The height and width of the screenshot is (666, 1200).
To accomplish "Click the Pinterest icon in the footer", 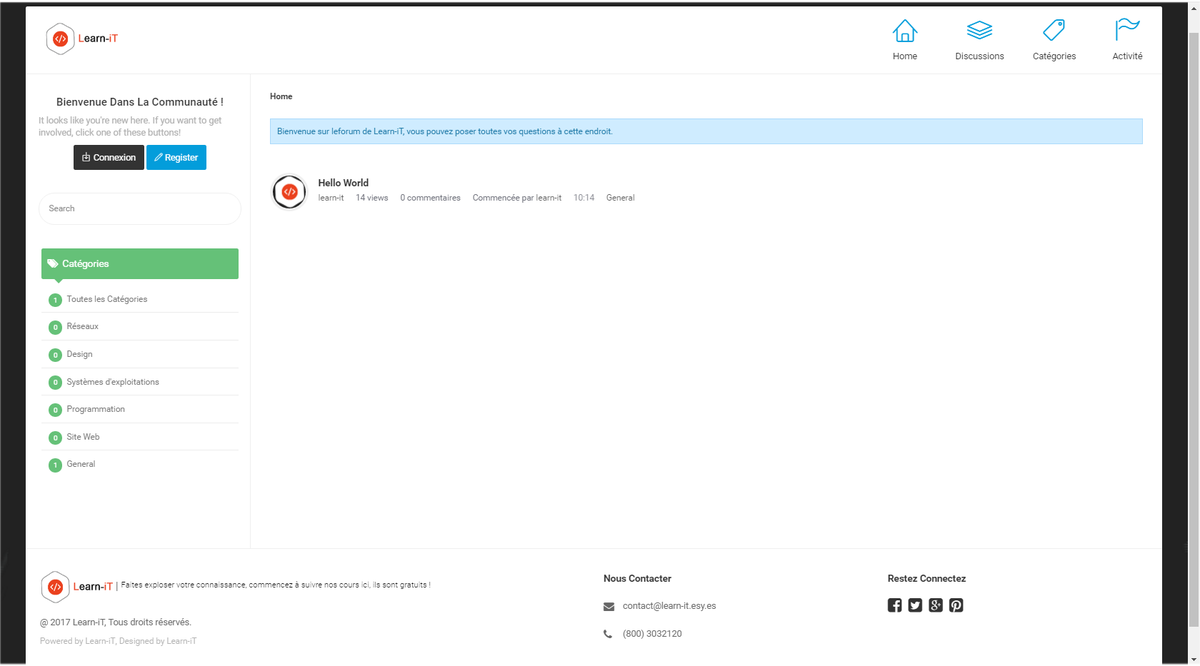I will tap(956, 605).
